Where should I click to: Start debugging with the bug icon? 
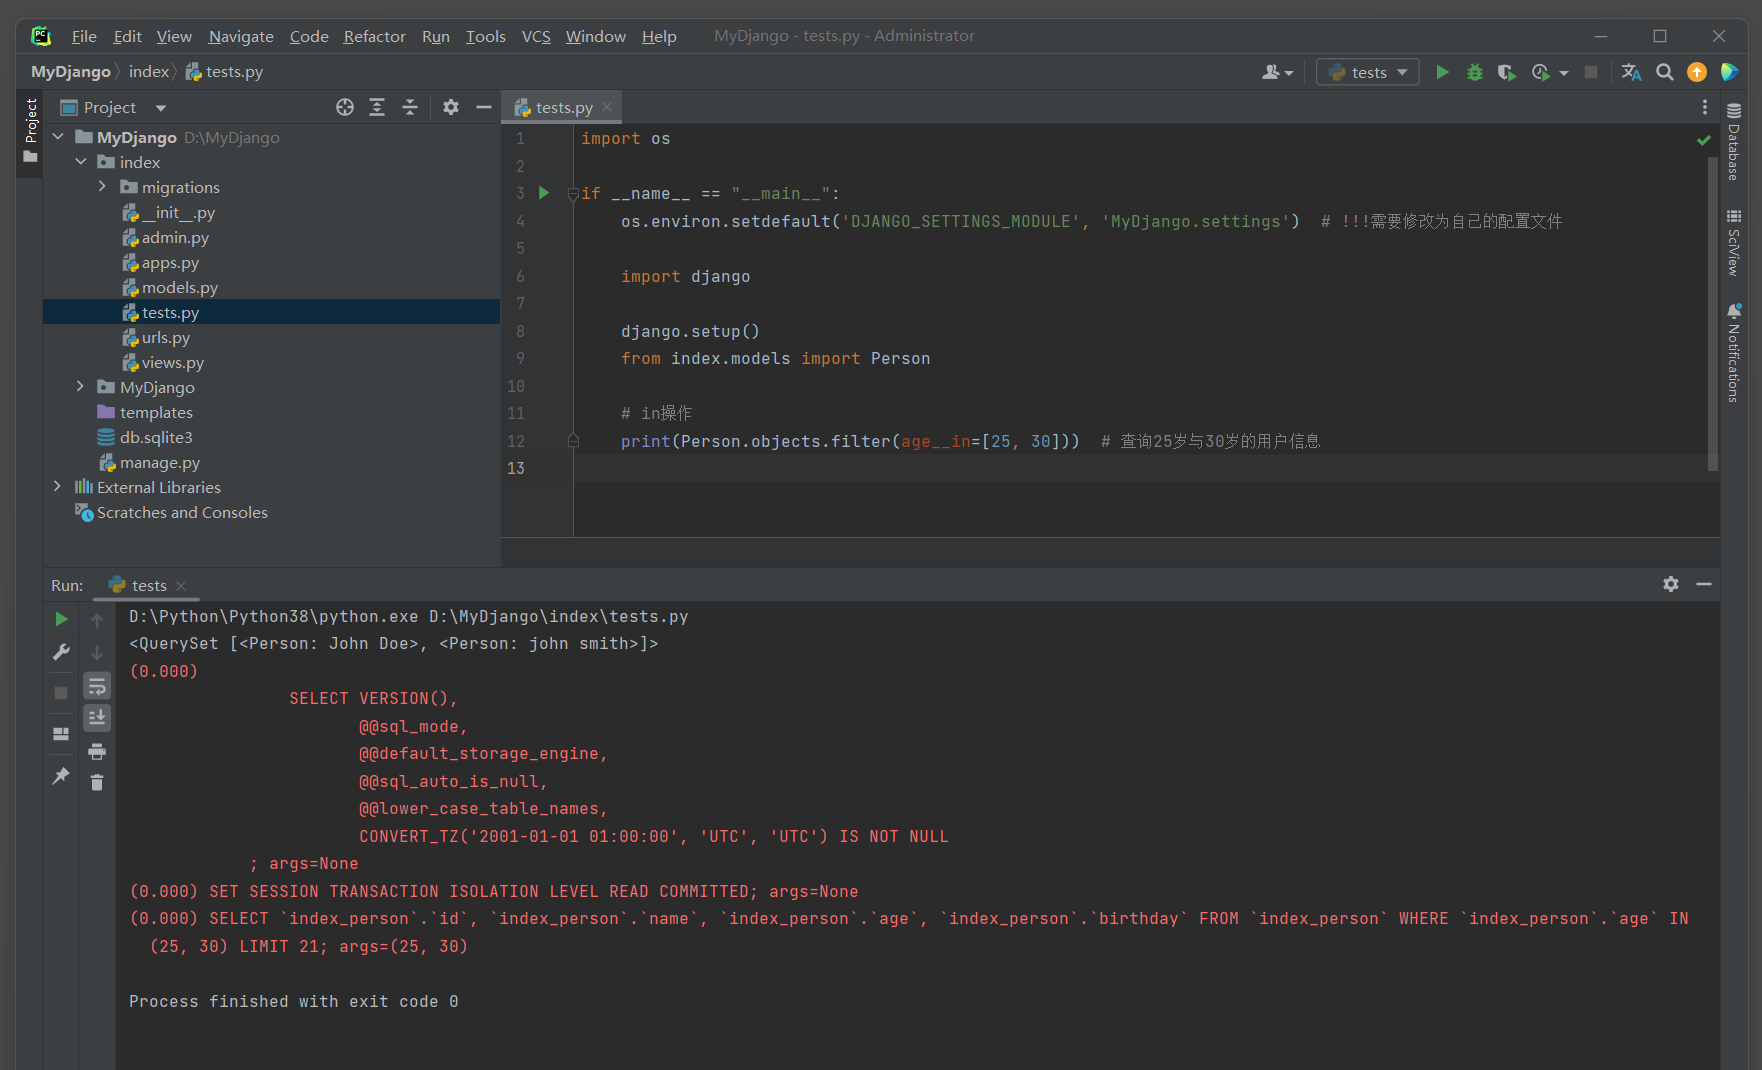(x=1474, y=72)
